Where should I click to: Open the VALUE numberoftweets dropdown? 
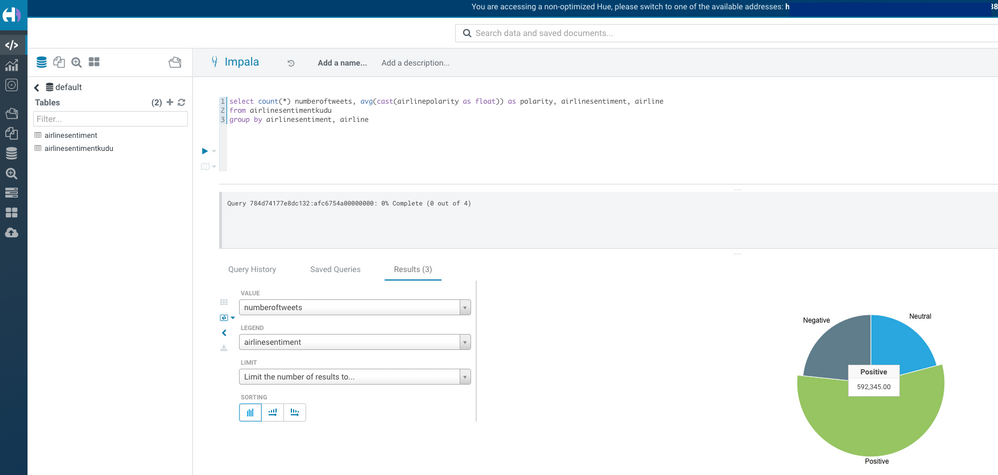[x=355, y=307]
